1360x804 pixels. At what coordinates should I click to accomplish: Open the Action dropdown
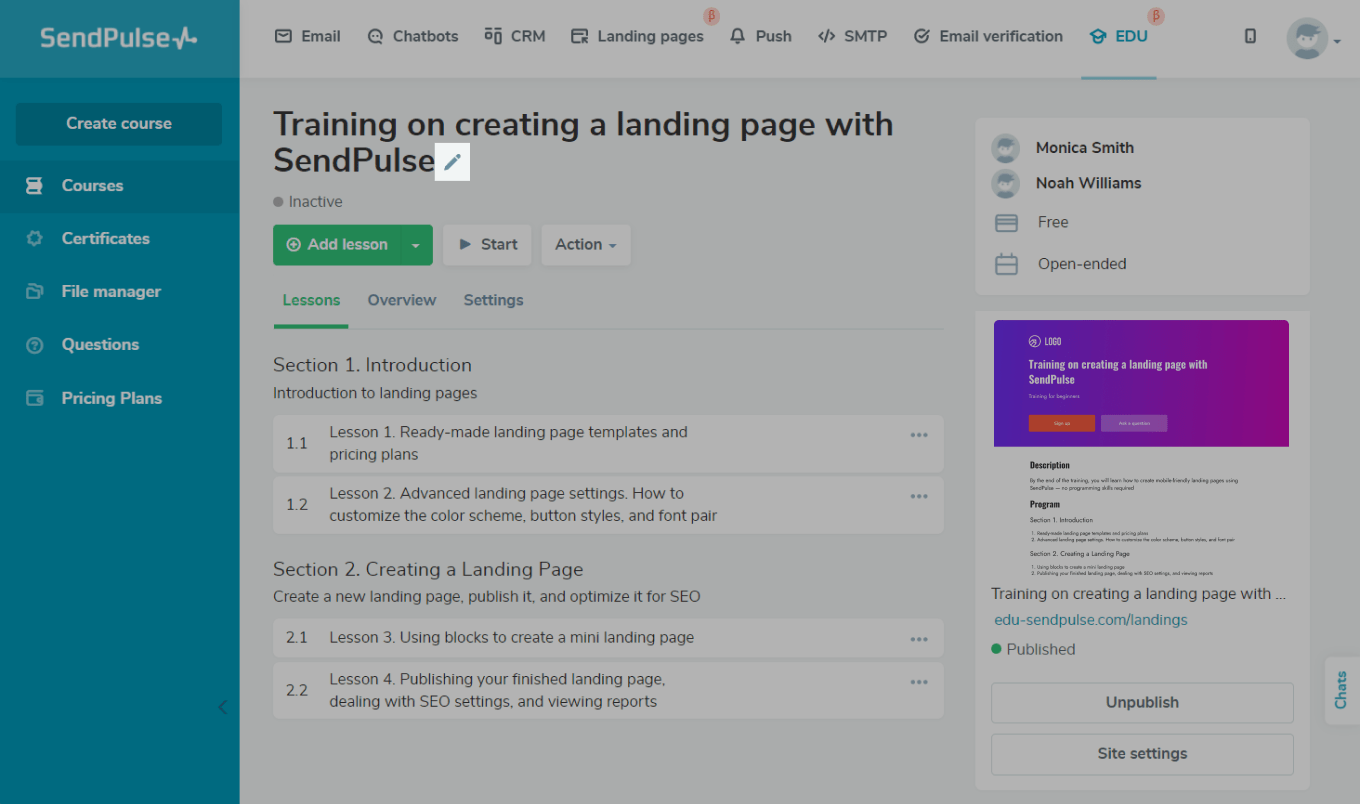[x=586, y=245]
